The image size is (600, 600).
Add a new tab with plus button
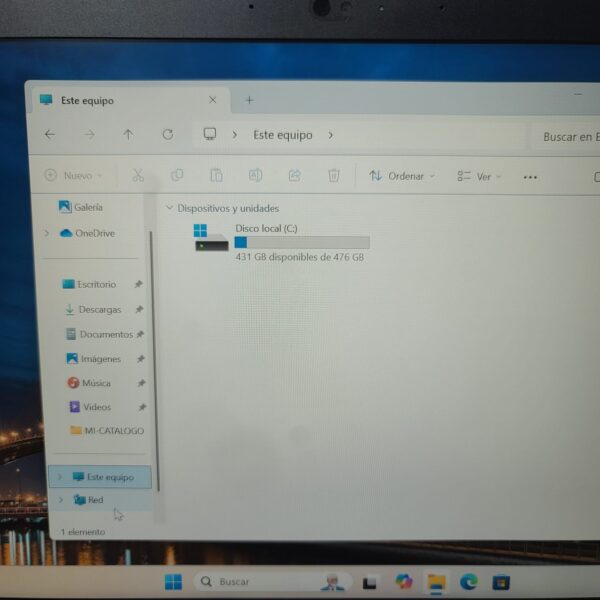tap(249, 100)
